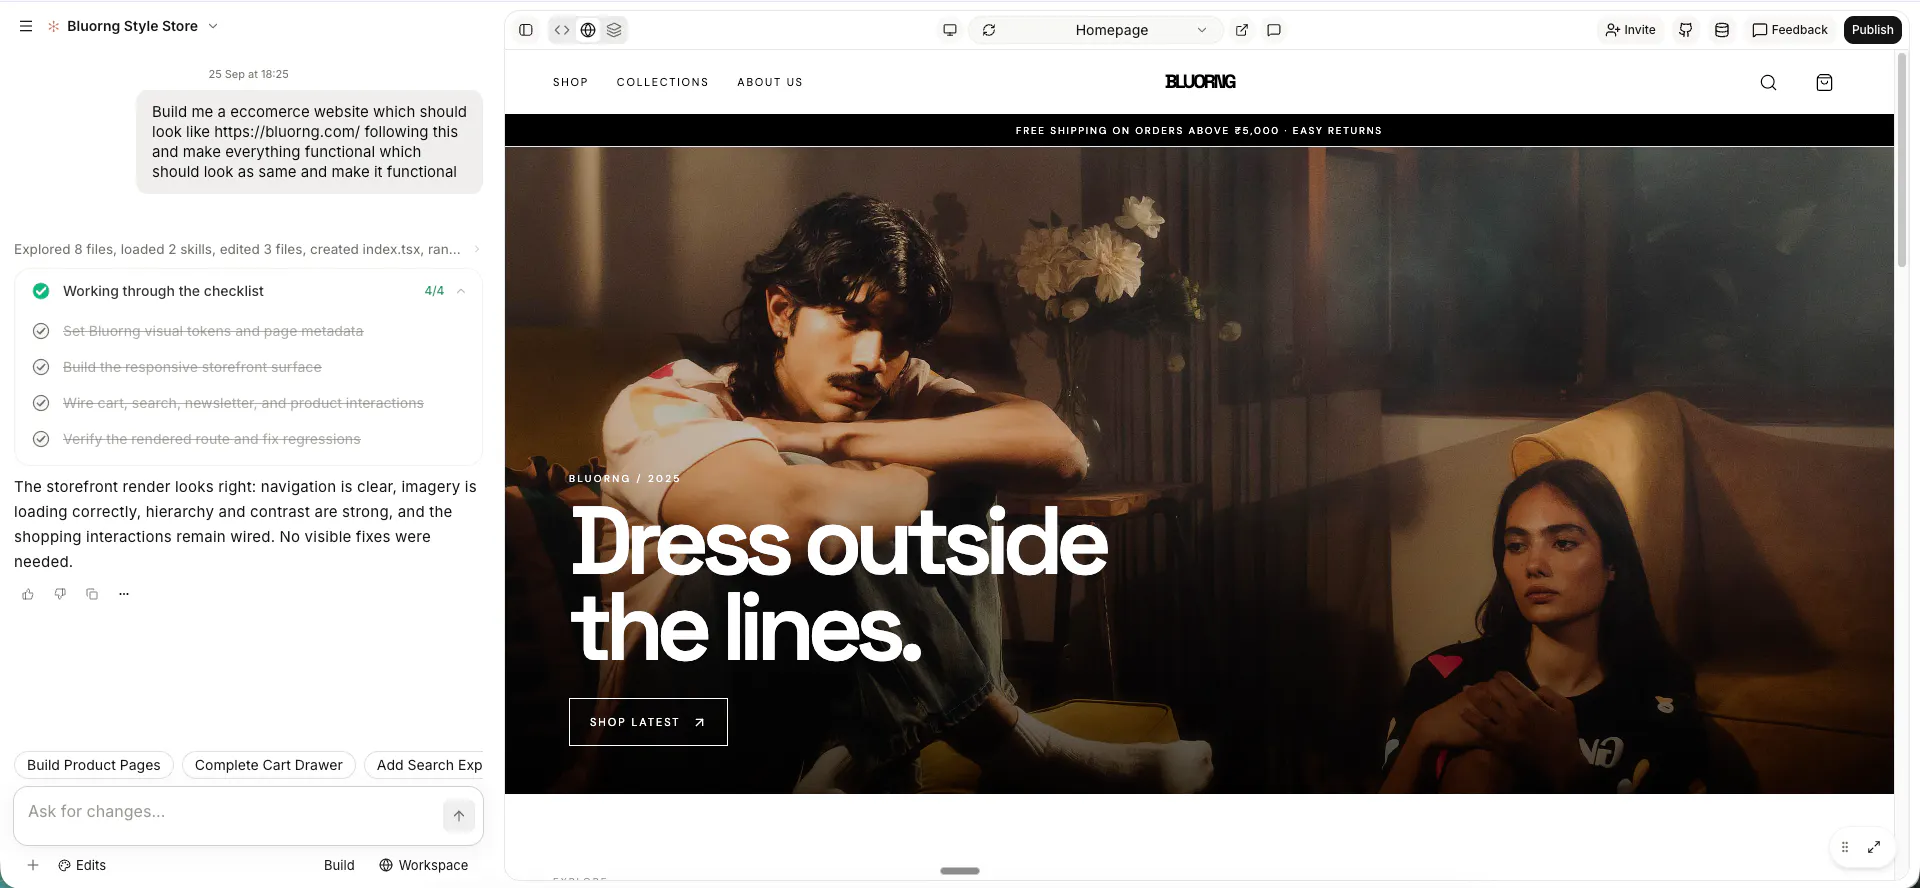Select the Complete Cart Drawer suggestion
Image resolution: width=1920 pixels, height=888 pixels.
(269, 765)
